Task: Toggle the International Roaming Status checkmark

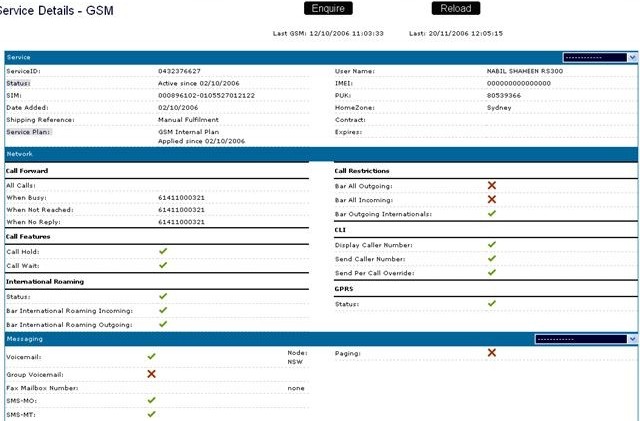Action: tap(163, 296)
